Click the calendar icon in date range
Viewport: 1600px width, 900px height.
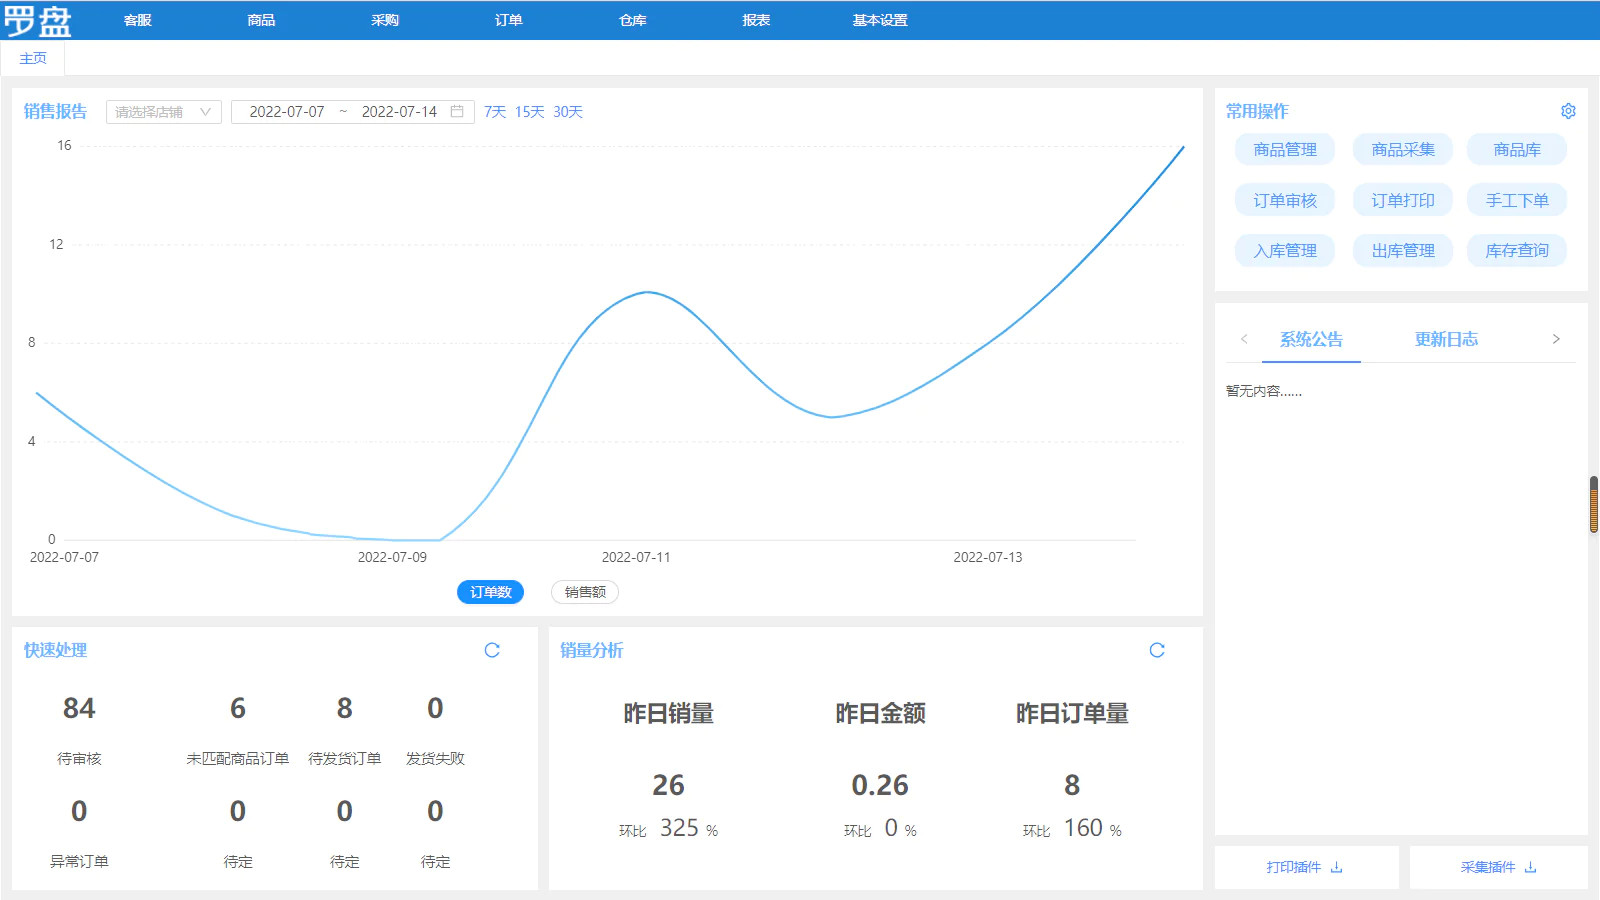coord(457,111)
